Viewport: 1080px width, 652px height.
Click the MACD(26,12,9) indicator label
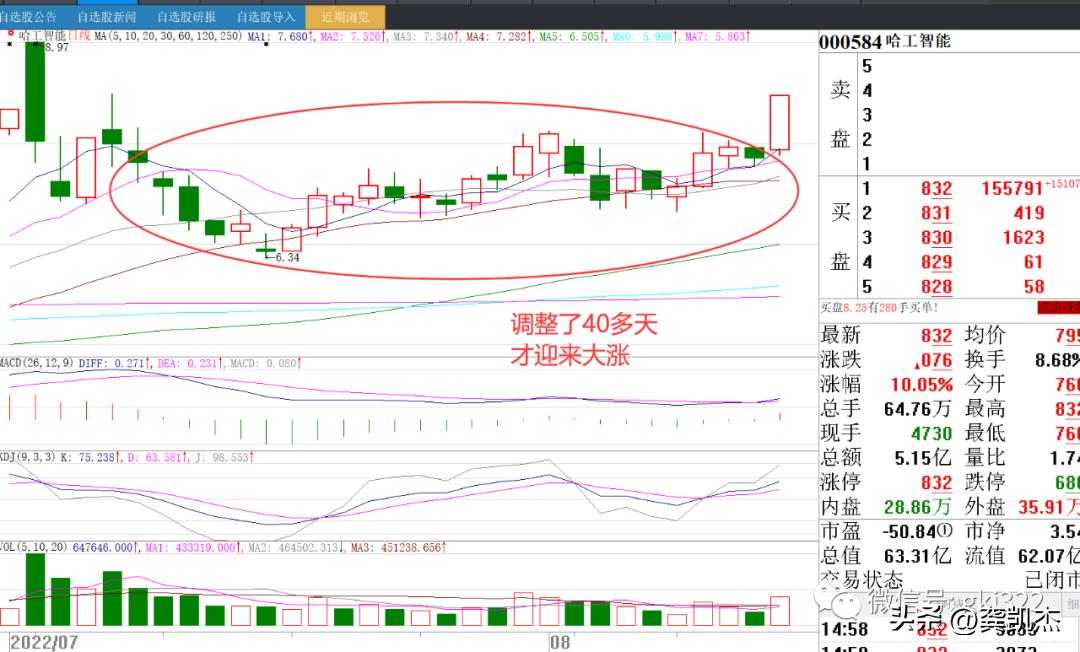[x=37, y=363]
